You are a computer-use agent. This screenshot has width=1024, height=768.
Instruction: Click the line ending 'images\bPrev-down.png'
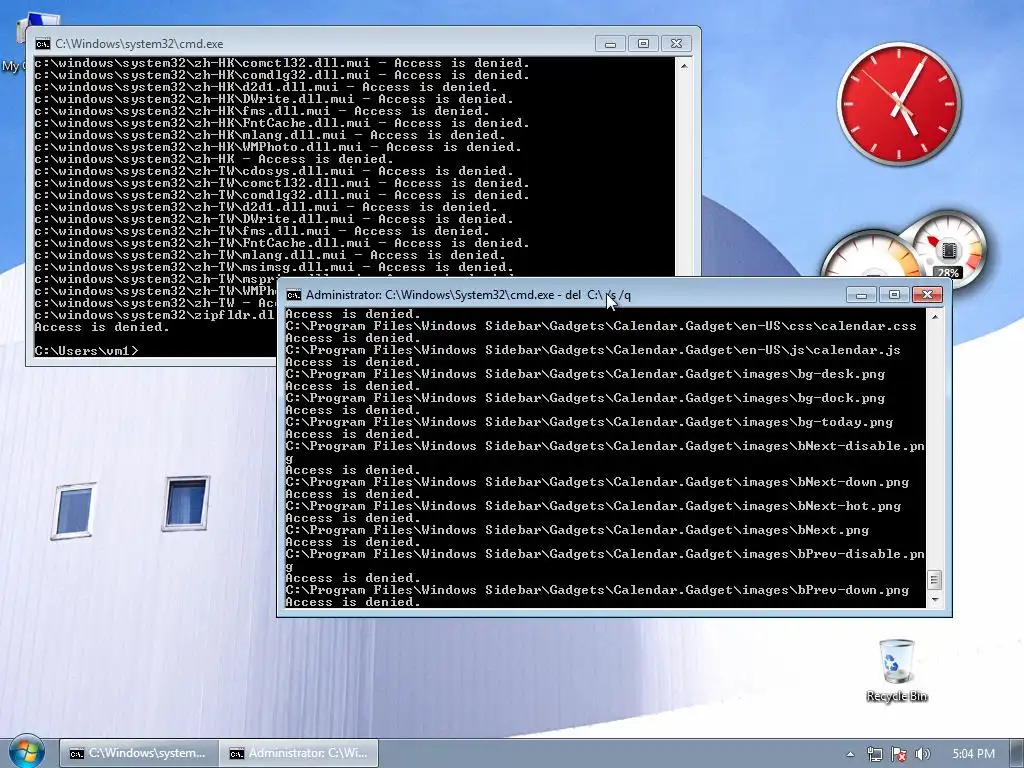point(597,590)
